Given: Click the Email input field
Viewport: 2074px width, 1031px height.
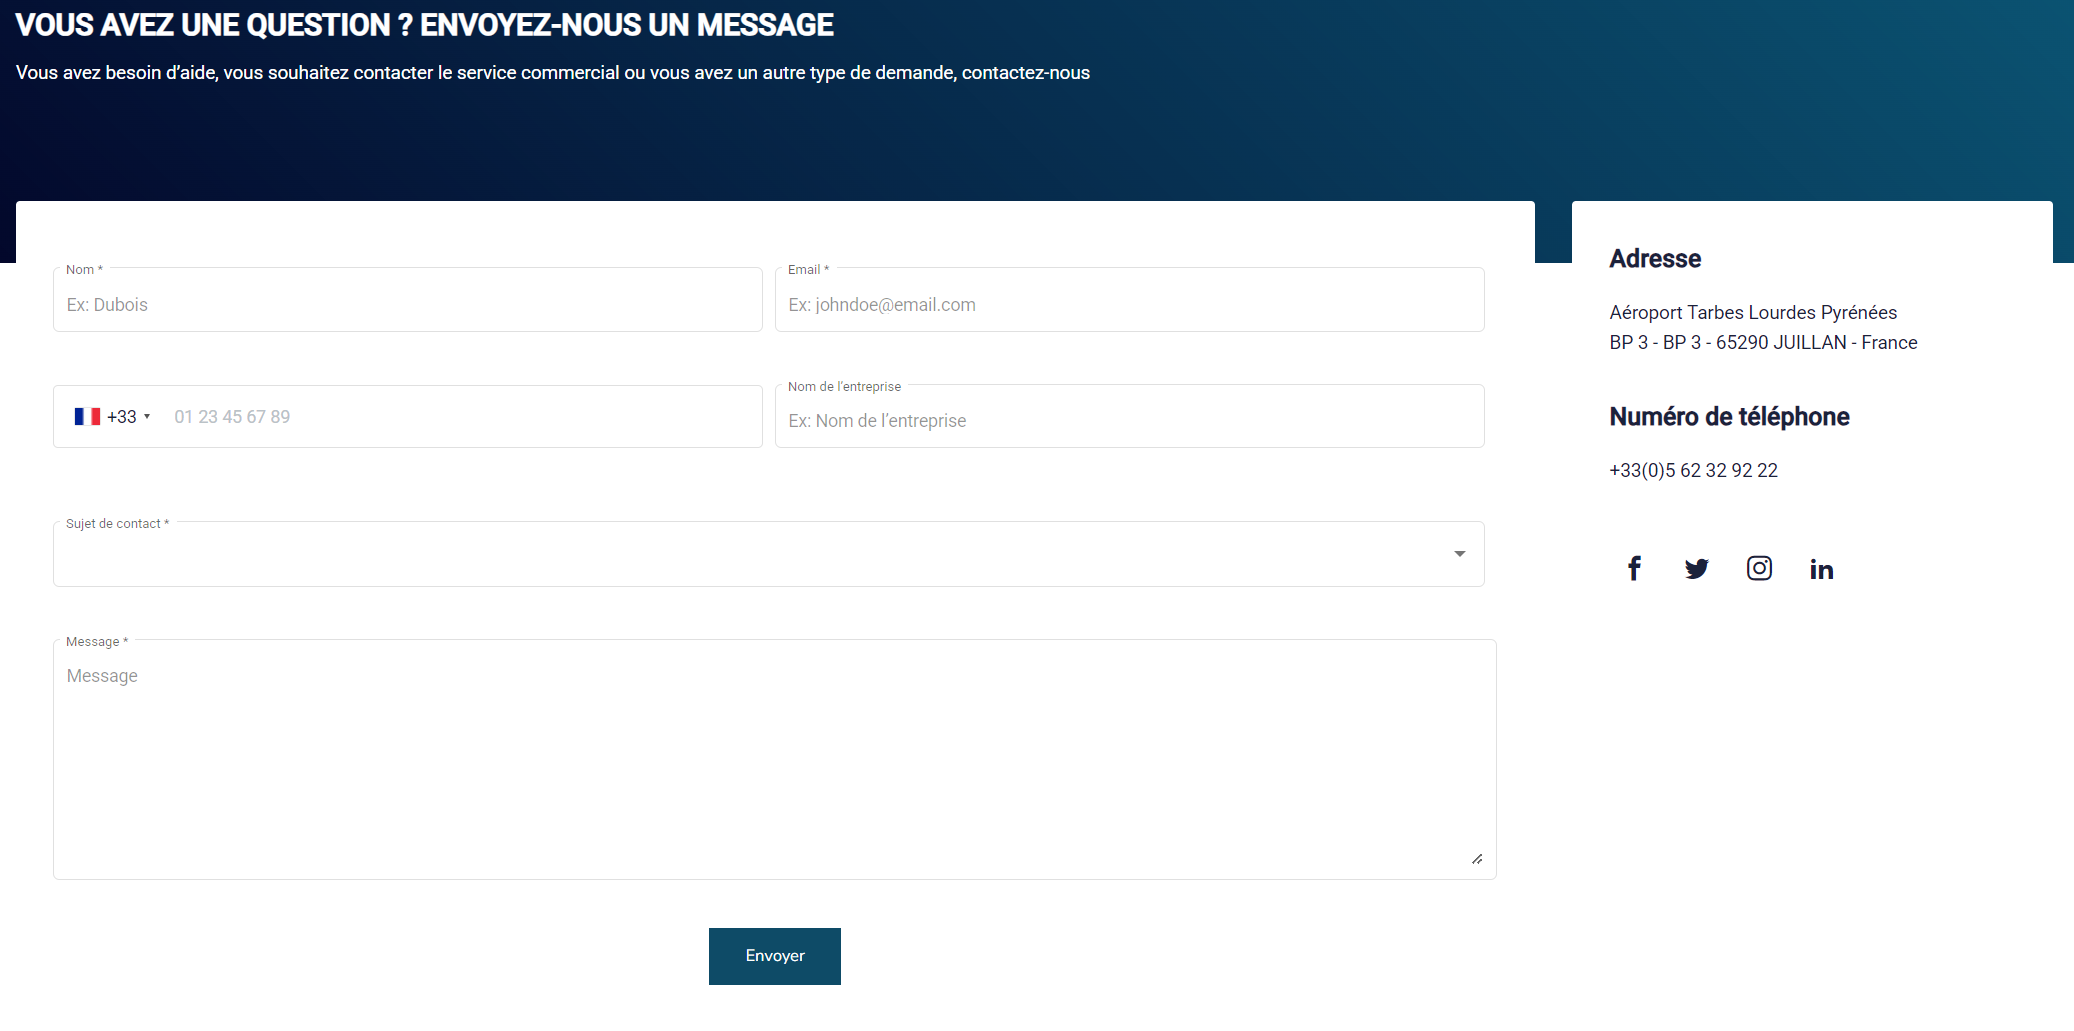Looking at the screenshot, I should pos(1128,305).
